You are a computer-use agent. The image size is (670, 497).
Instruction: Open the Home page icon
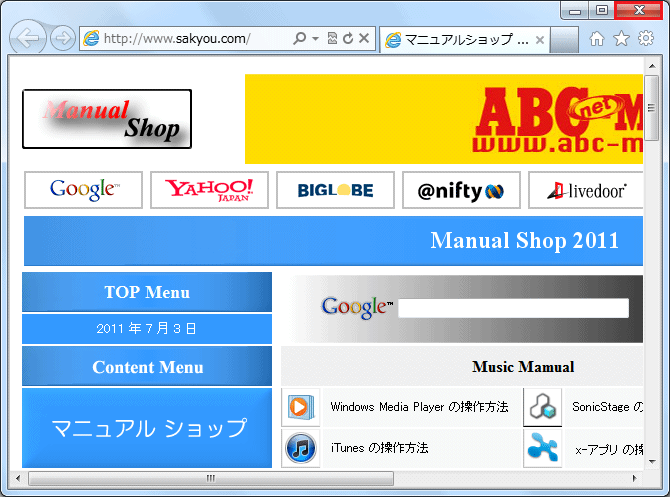[x=597, y=39]
